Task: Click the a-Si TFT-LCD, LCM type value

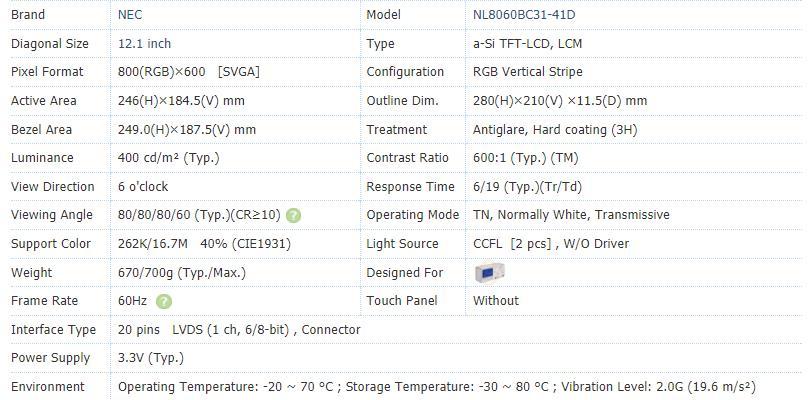Action: point(527,43)
